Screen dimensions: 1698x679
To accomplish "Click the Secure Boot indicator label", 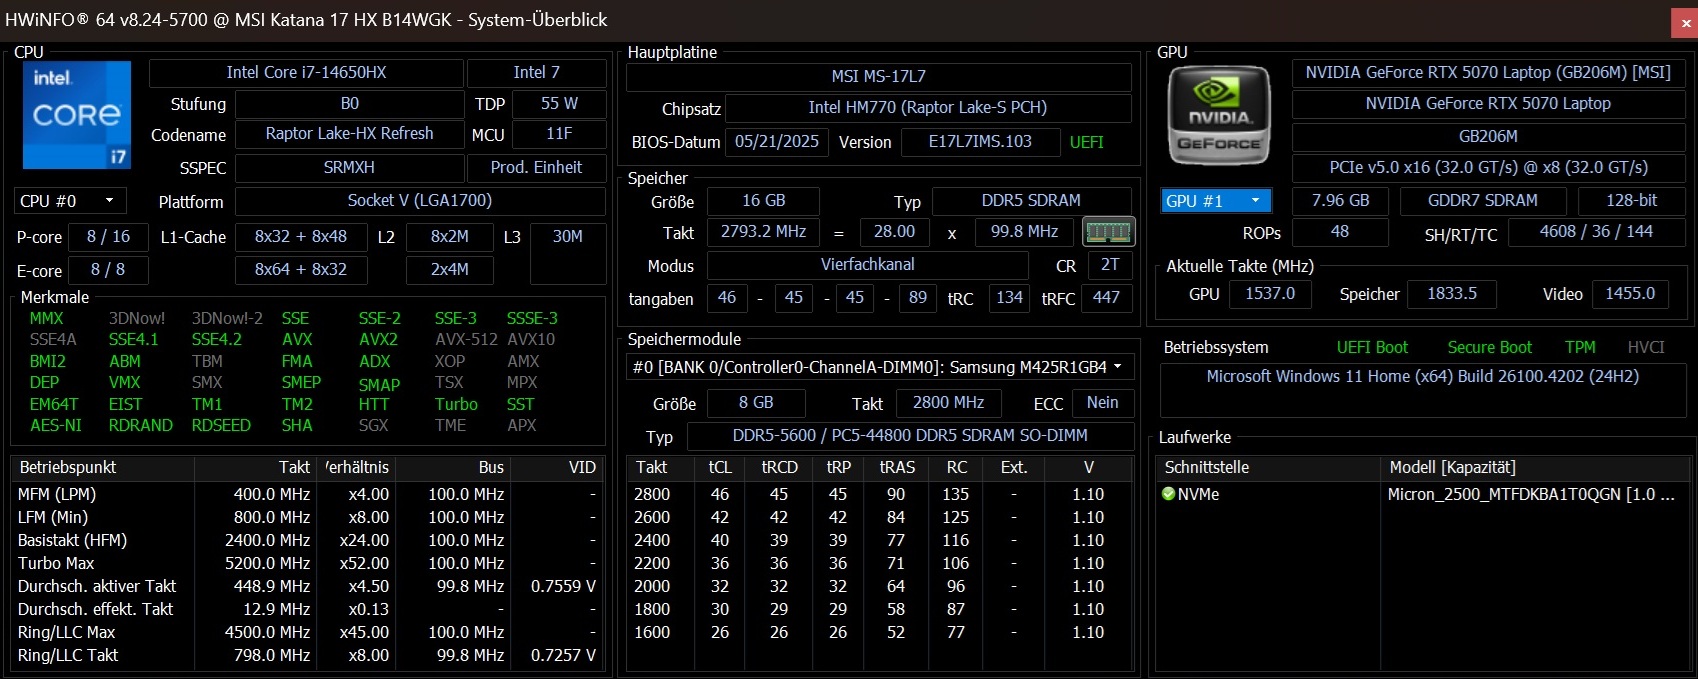I will (1489, 347).
